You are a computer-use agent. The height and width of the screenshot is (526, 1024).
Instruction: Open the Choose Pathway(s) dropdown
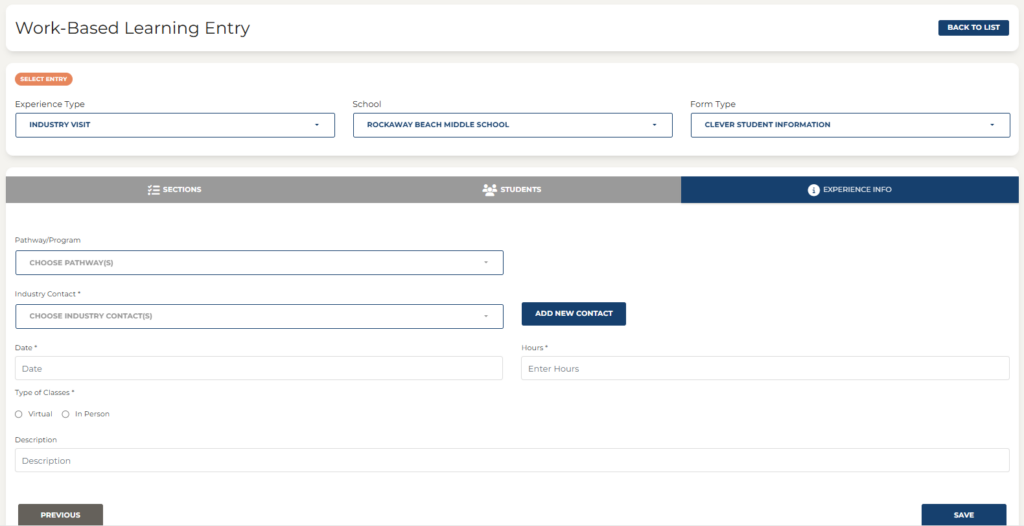[x=259, y=263]
